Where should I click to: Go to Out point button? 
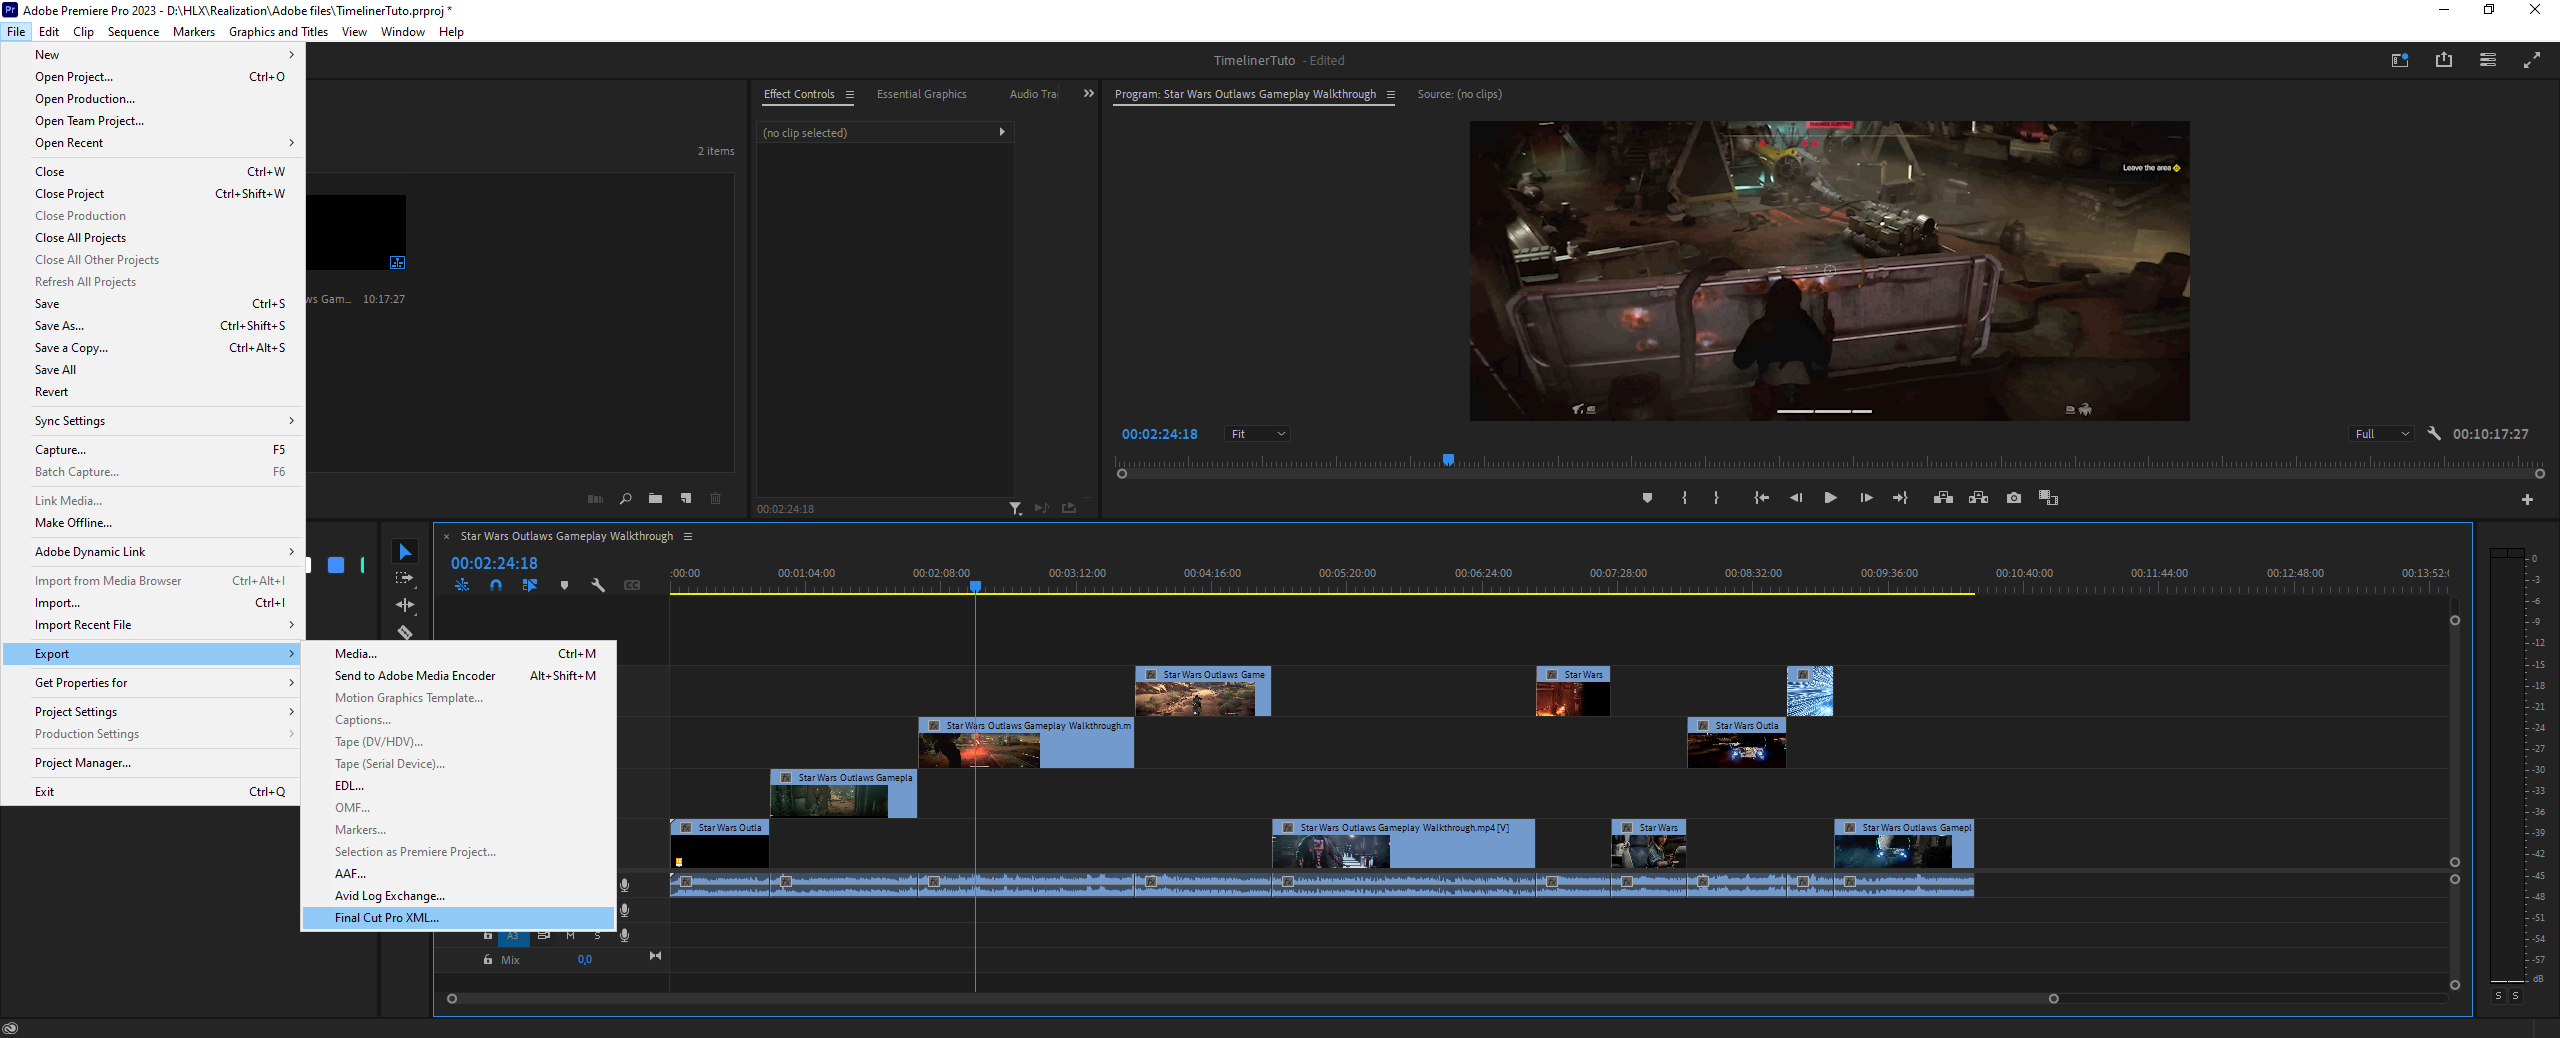(x=1900, y=498)
